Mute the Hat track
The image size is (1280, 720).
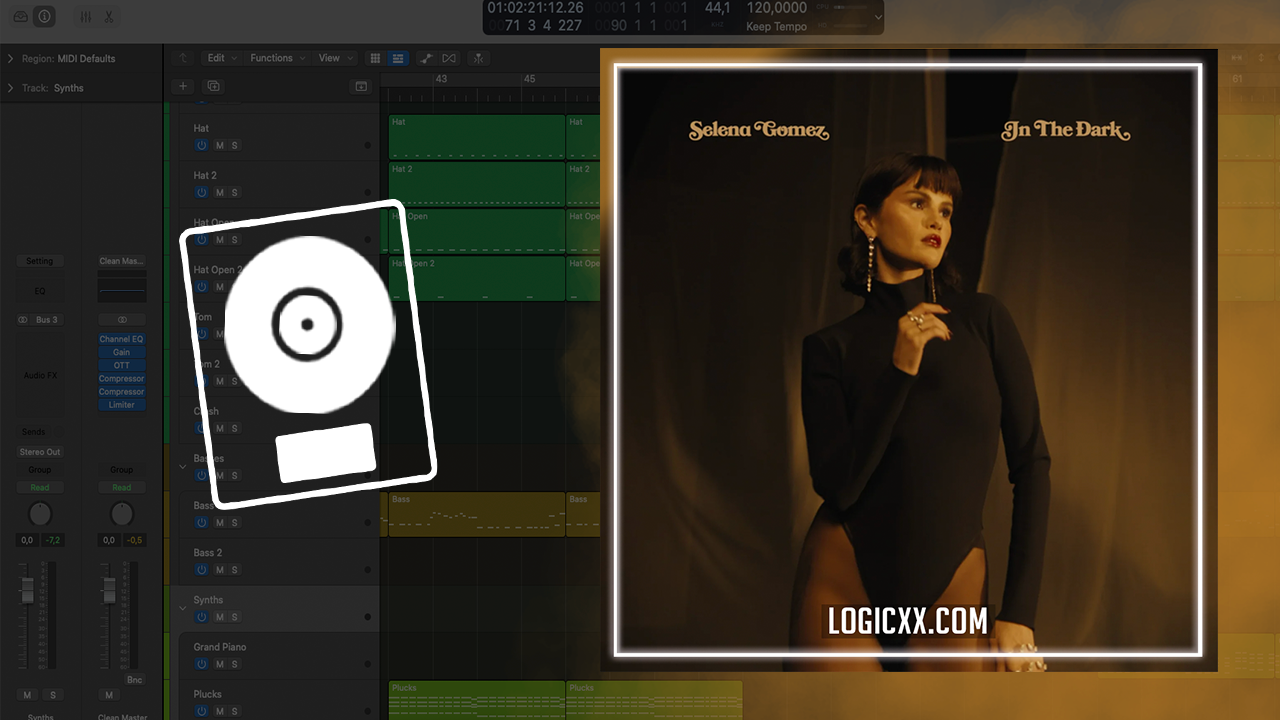(x=219, y=146)
